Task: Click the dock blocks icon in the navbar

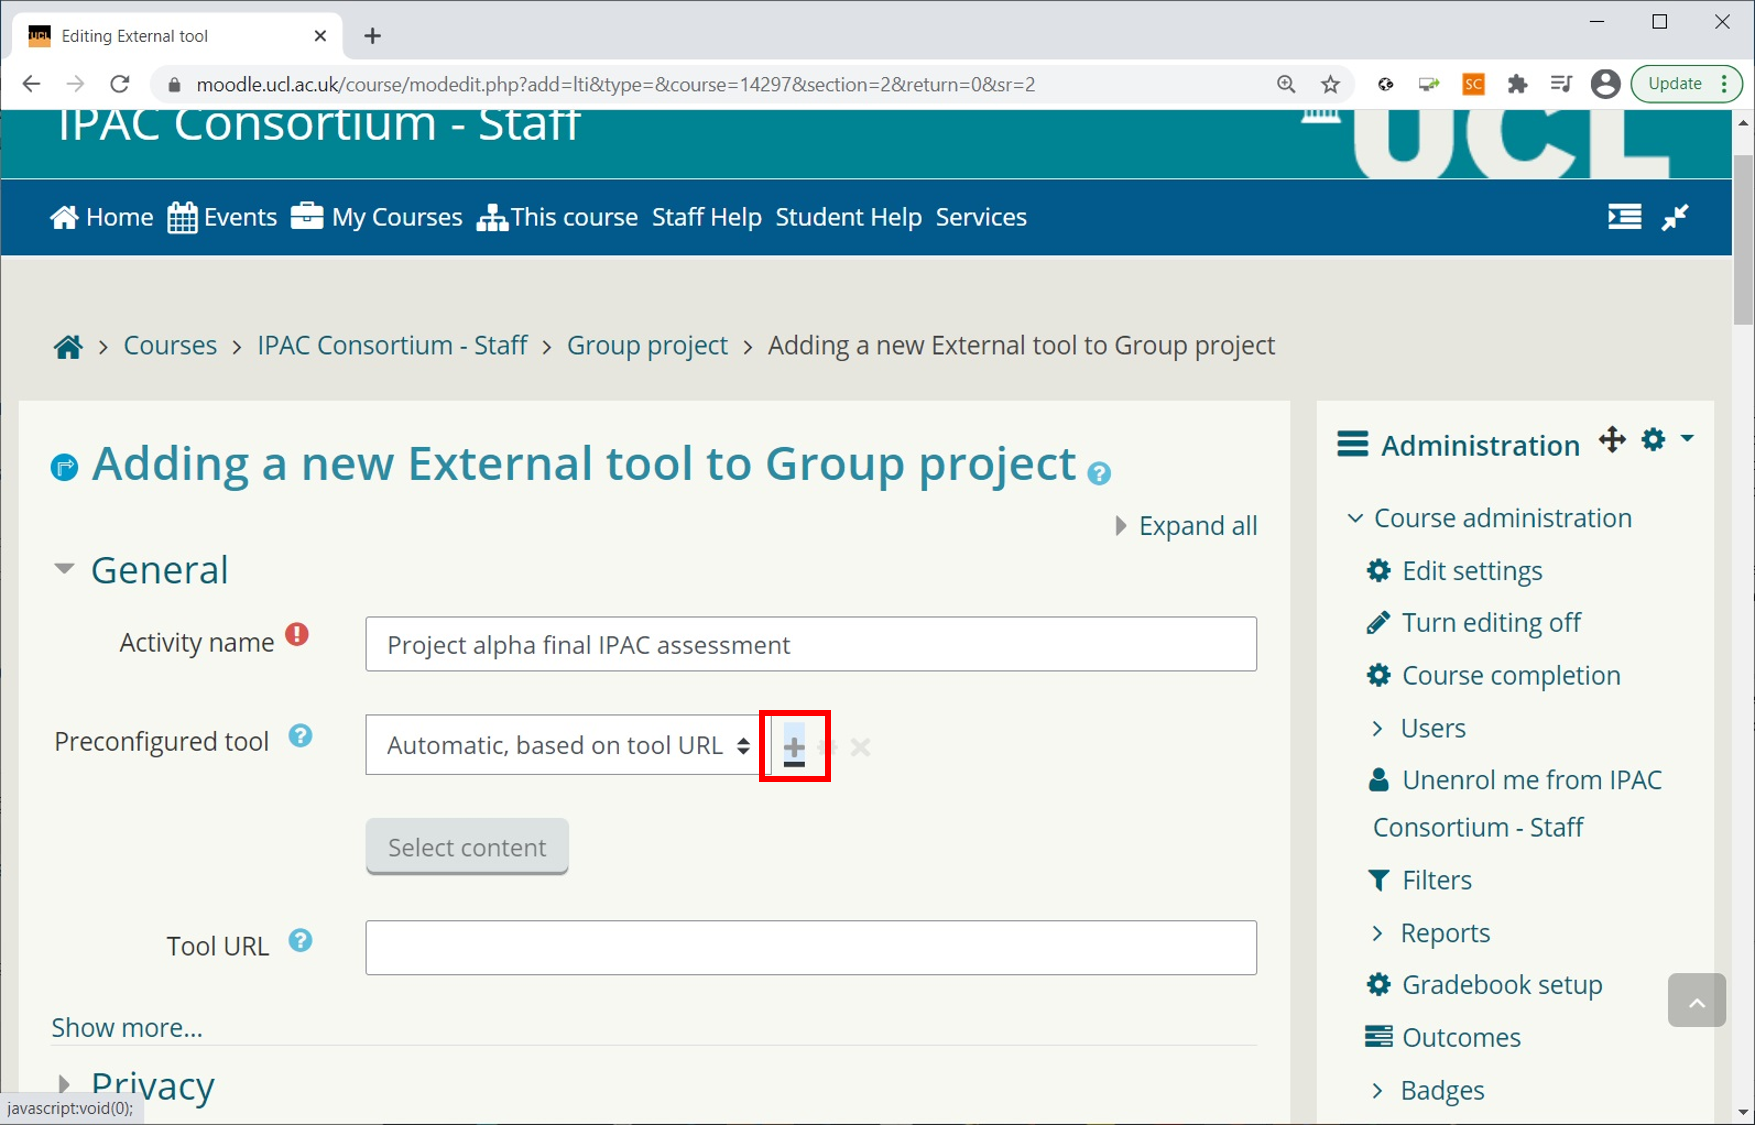Action: coord(1624,217)
